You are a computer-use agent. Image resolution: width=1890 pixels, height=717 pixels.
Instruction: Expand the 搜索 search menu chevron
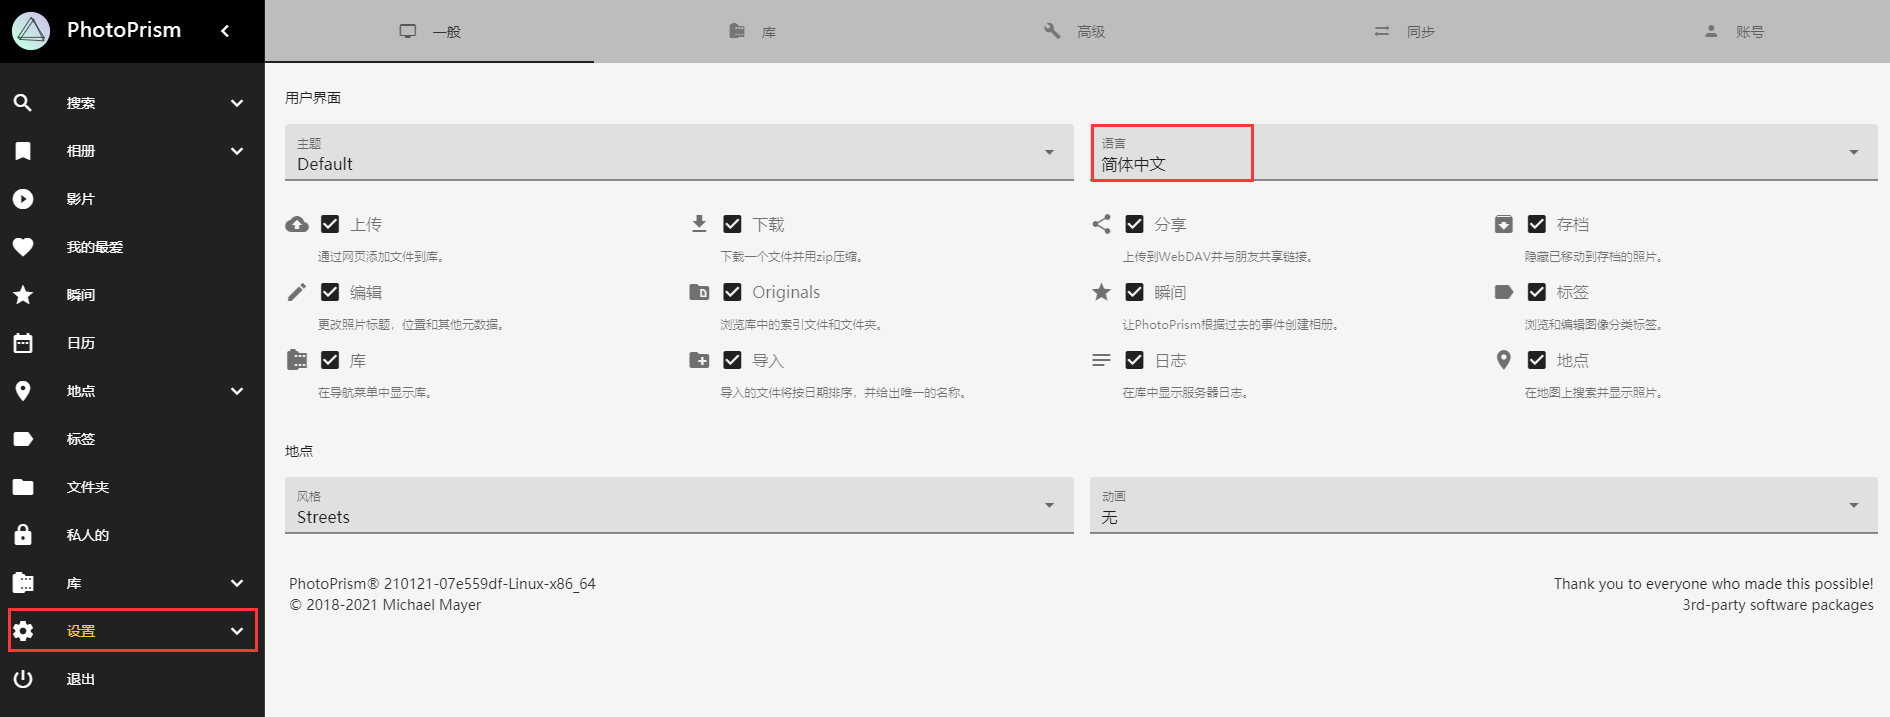[x=237, y=103]
